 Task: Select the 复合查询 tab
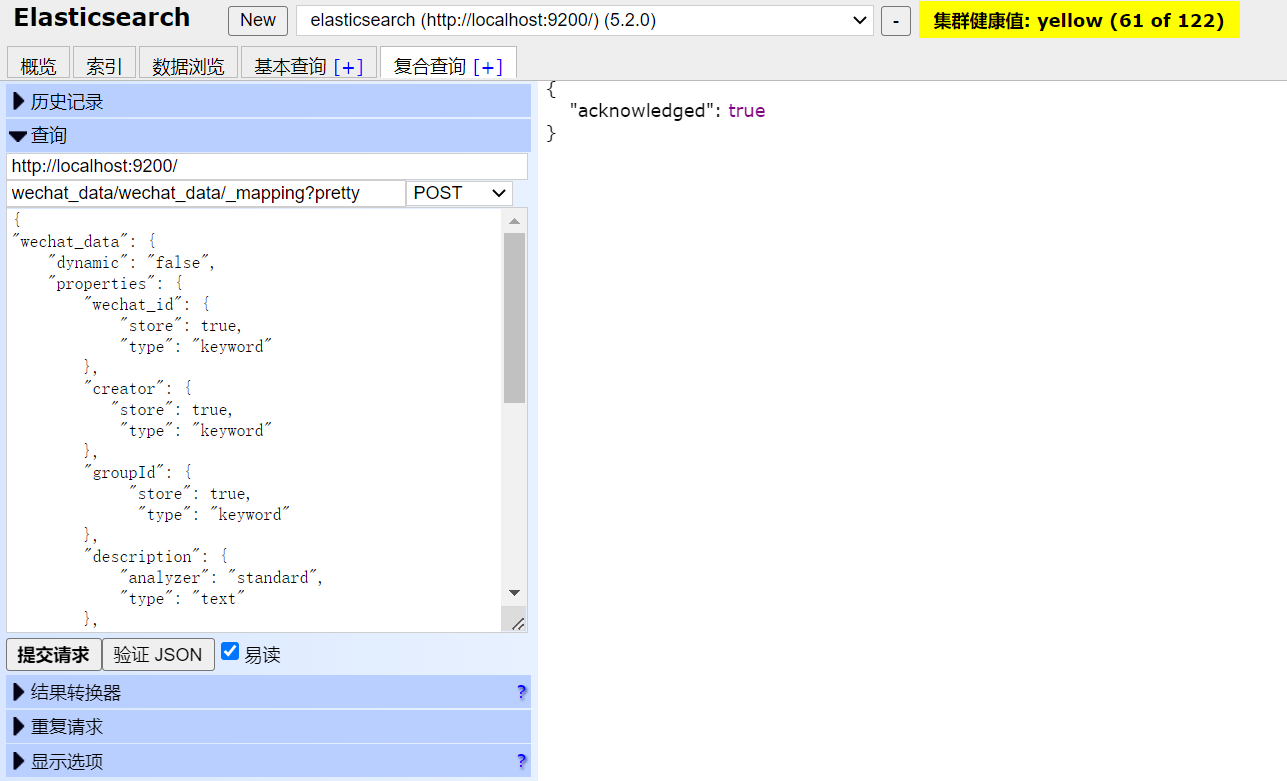click(430, 66)
